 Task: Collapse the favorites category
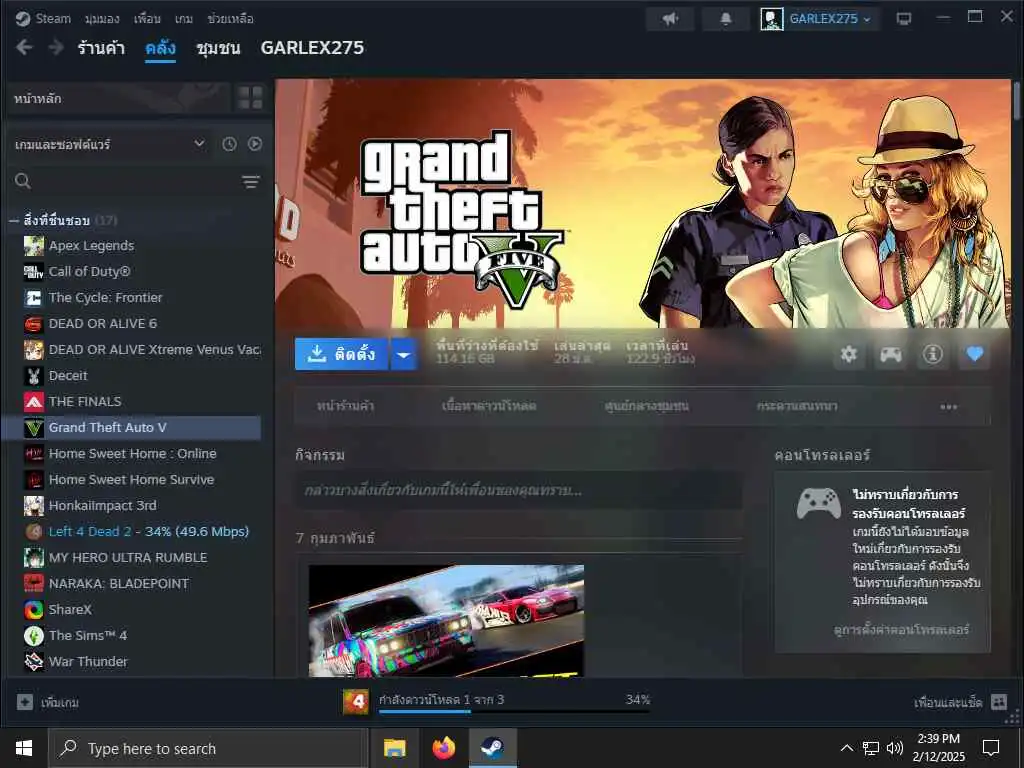point(14,221)
